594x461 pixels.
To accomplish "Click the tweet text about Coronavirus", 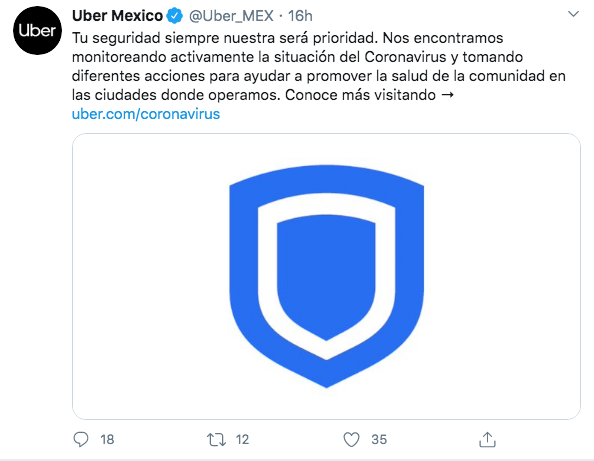I will point(318,66).
